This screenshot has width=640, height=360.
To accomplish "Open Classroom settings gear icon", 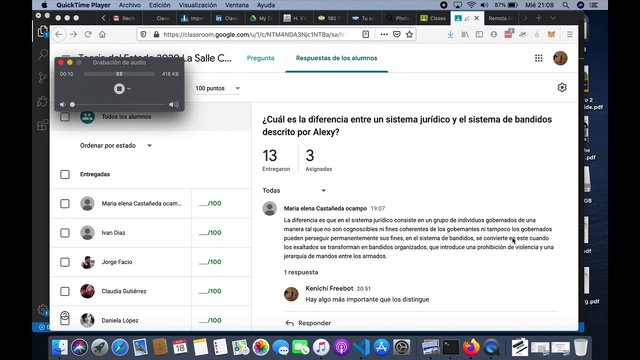I will click(562, 87).
